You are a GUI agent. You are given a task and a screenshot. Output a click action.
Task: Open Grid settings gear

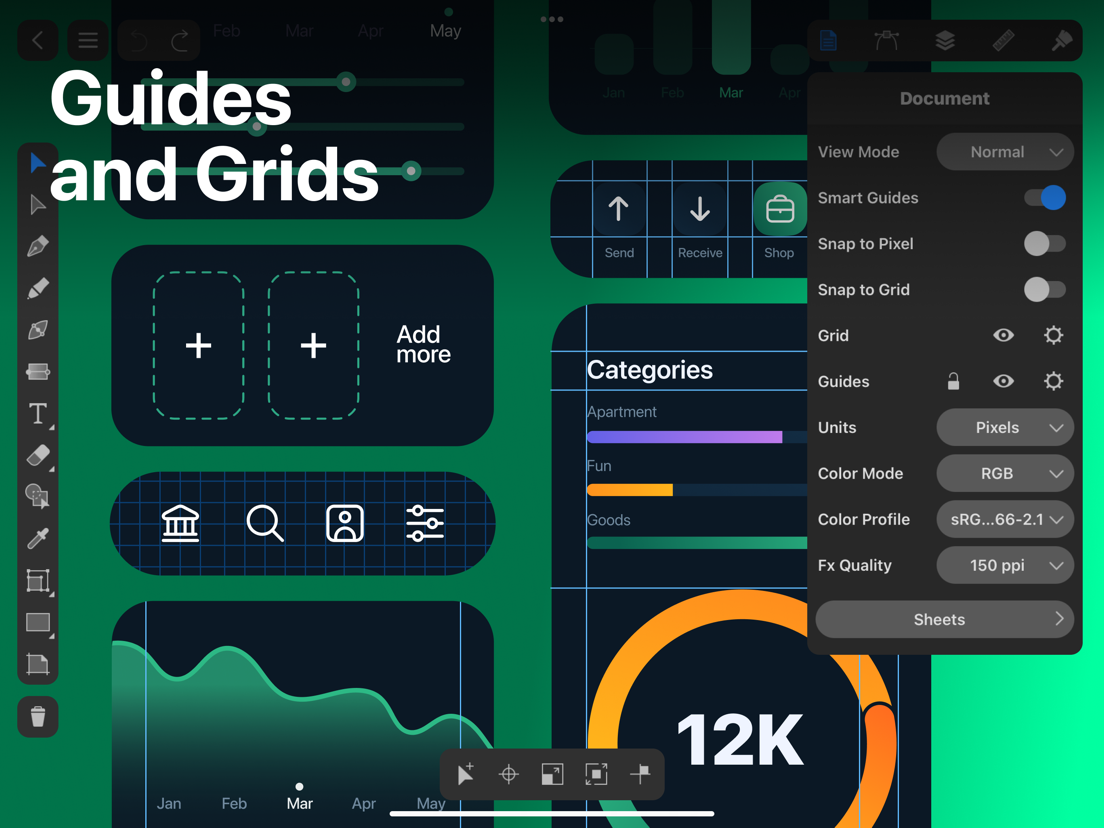(x=1053, y=335)
